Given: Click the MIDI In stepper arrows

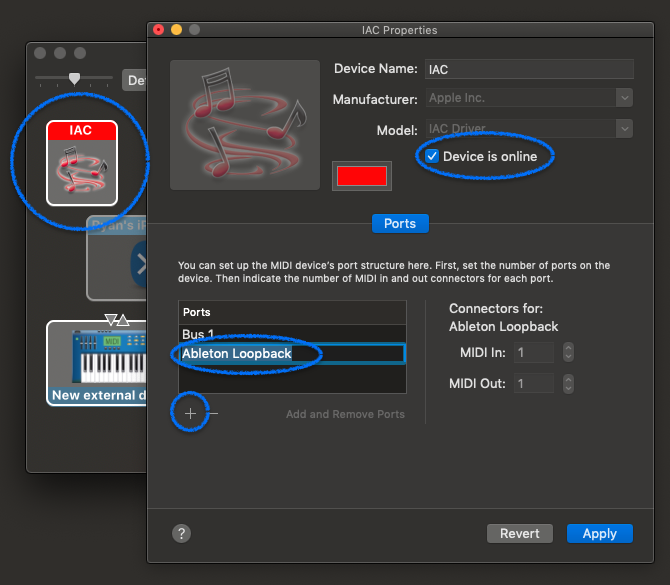Looking at the screenshot, I should [x=568, y=353].
